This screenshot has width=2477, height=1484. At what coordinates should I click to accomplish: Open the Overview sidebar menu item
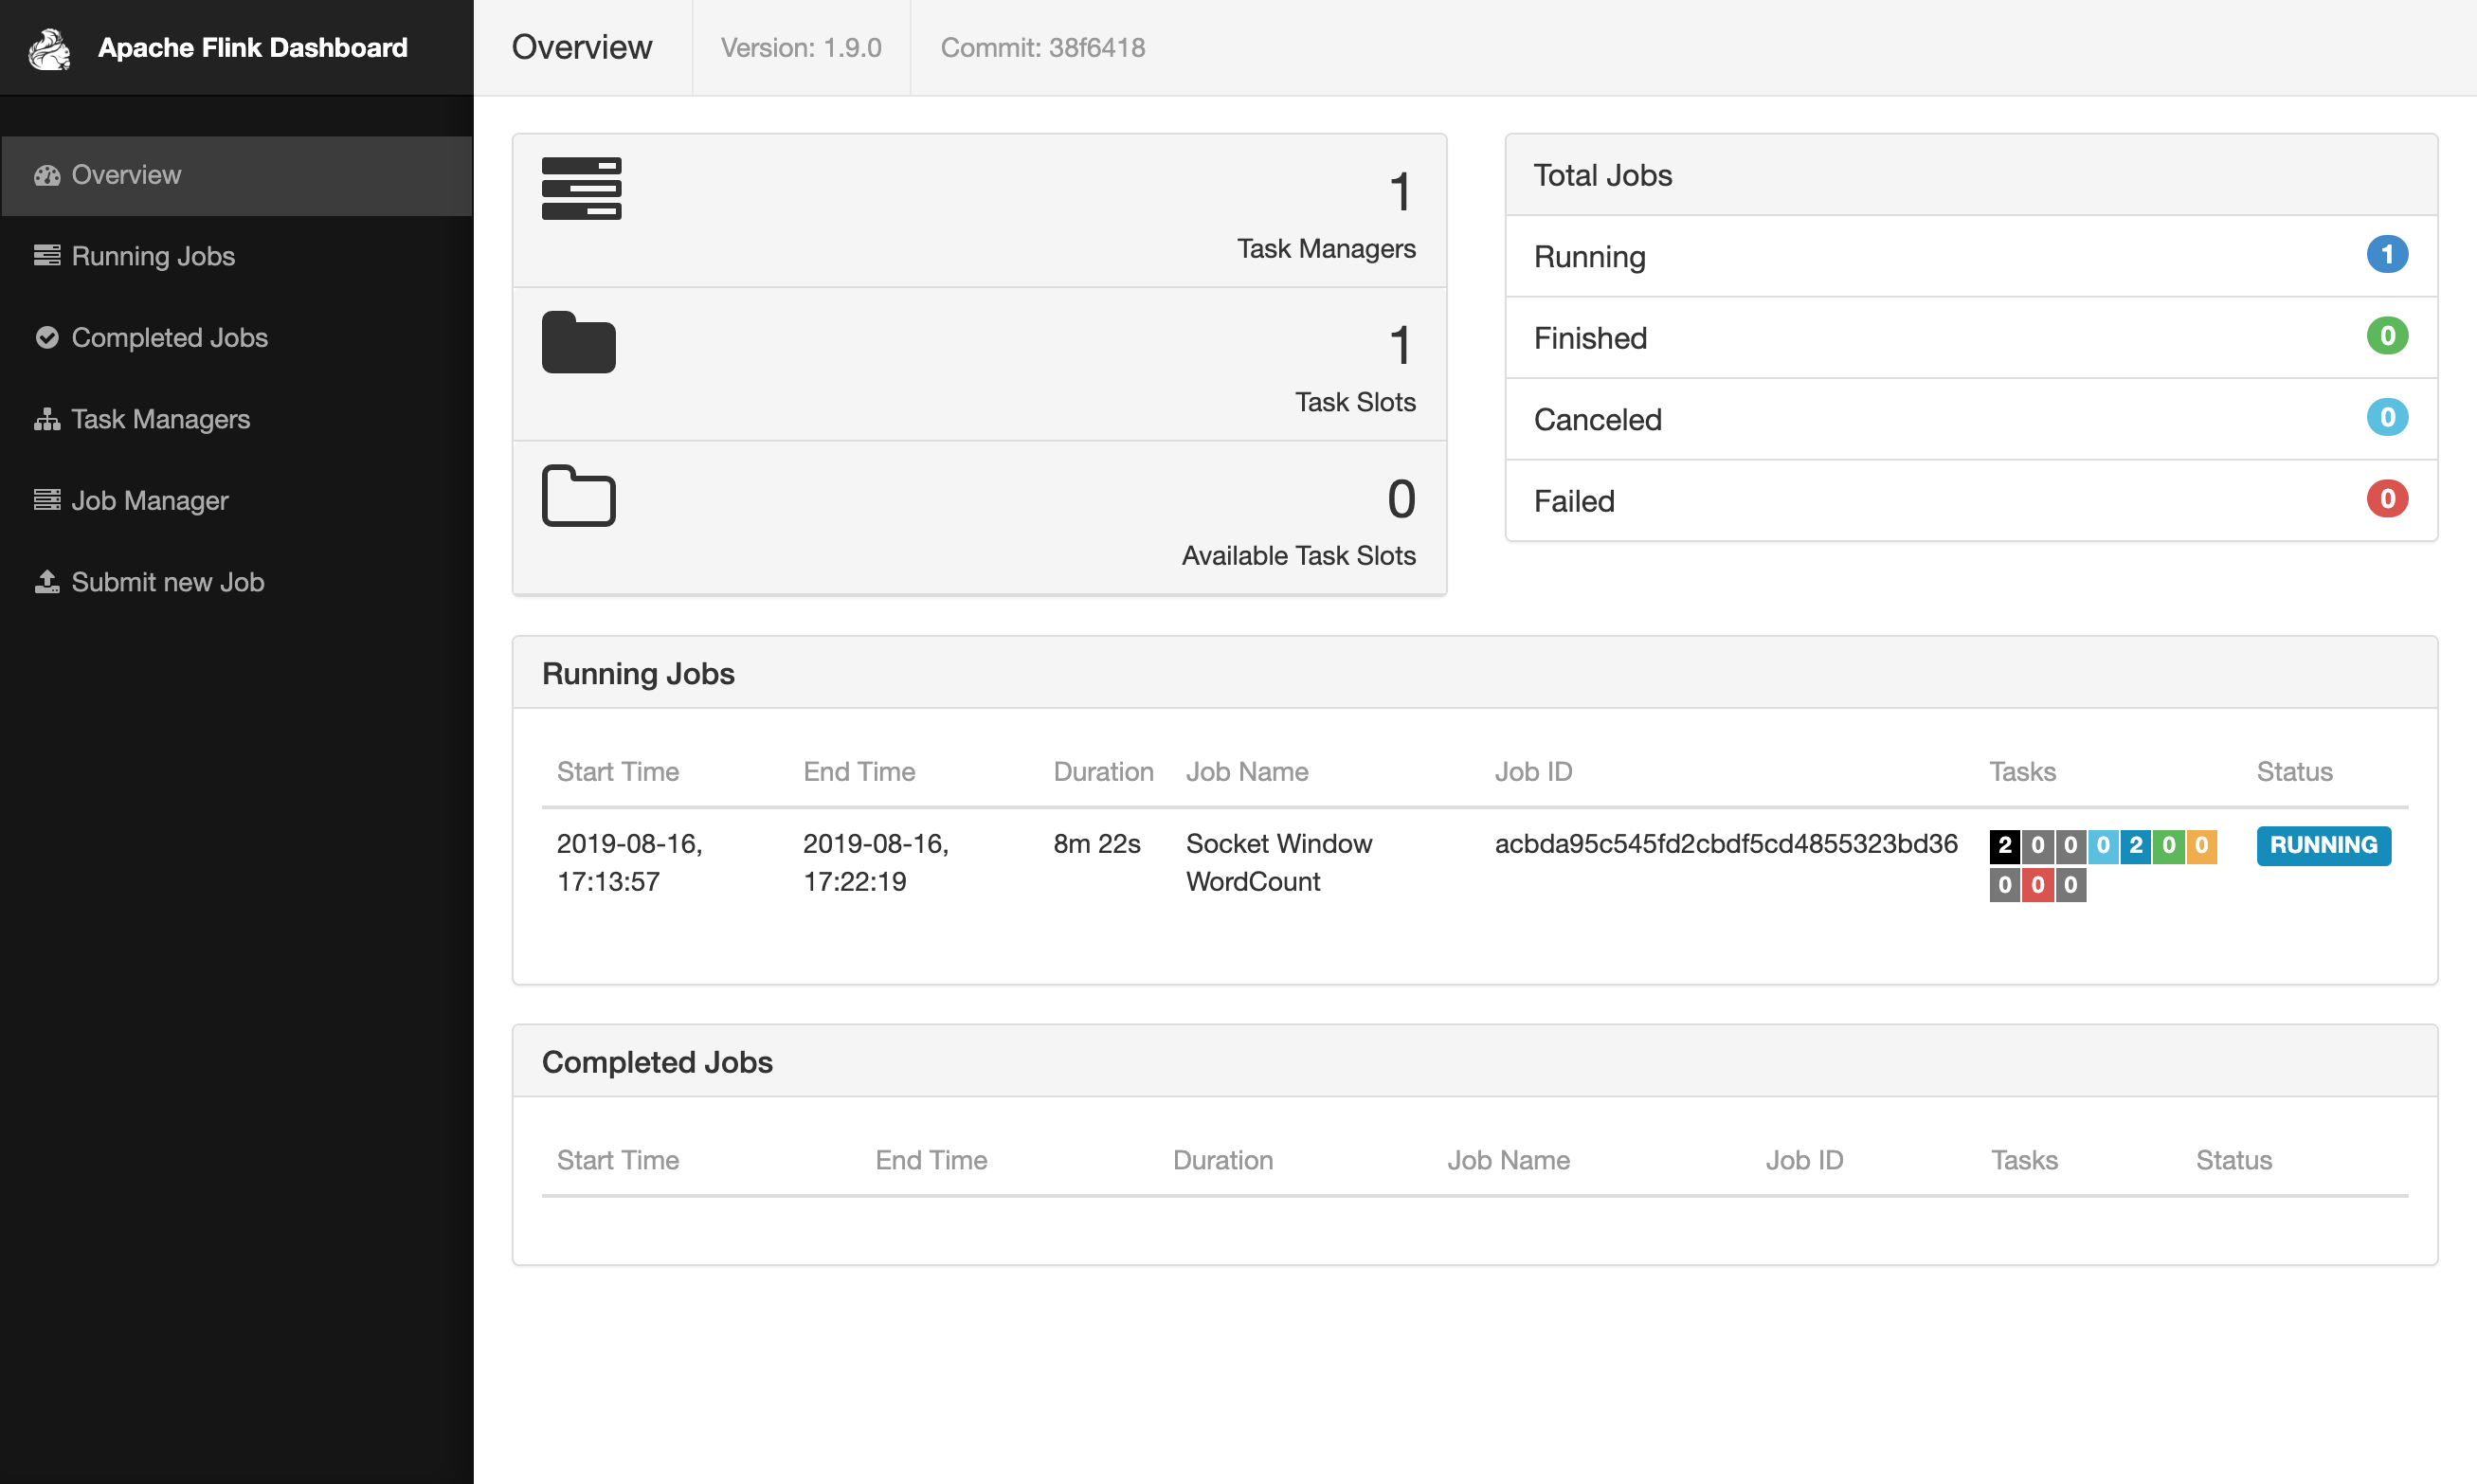237,175
